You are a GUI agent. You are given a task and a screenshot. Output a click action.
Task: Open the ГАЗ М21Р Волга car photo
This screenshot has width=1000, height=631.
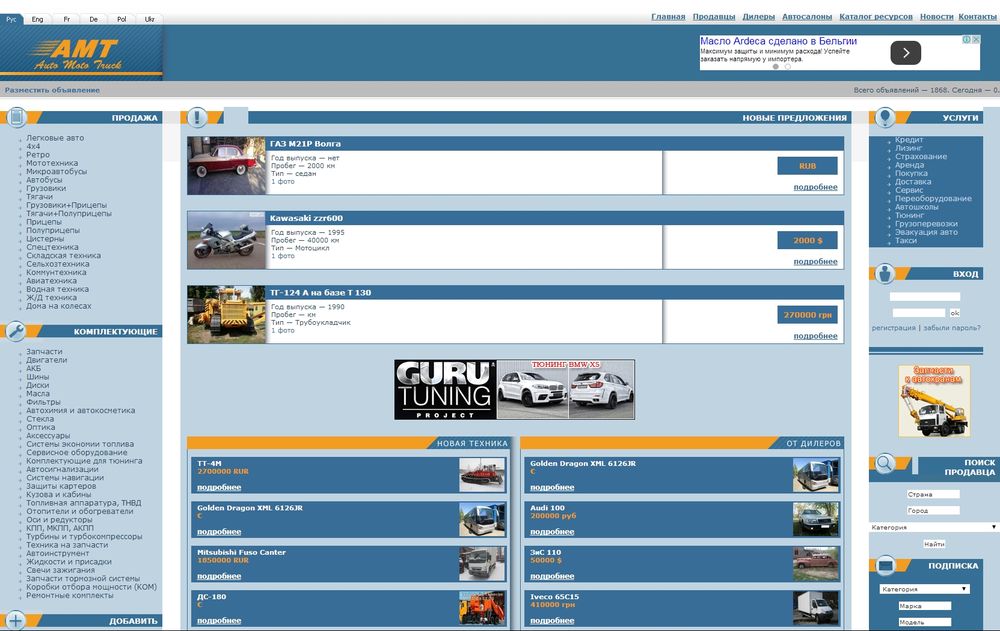click(x=226, y=165)
